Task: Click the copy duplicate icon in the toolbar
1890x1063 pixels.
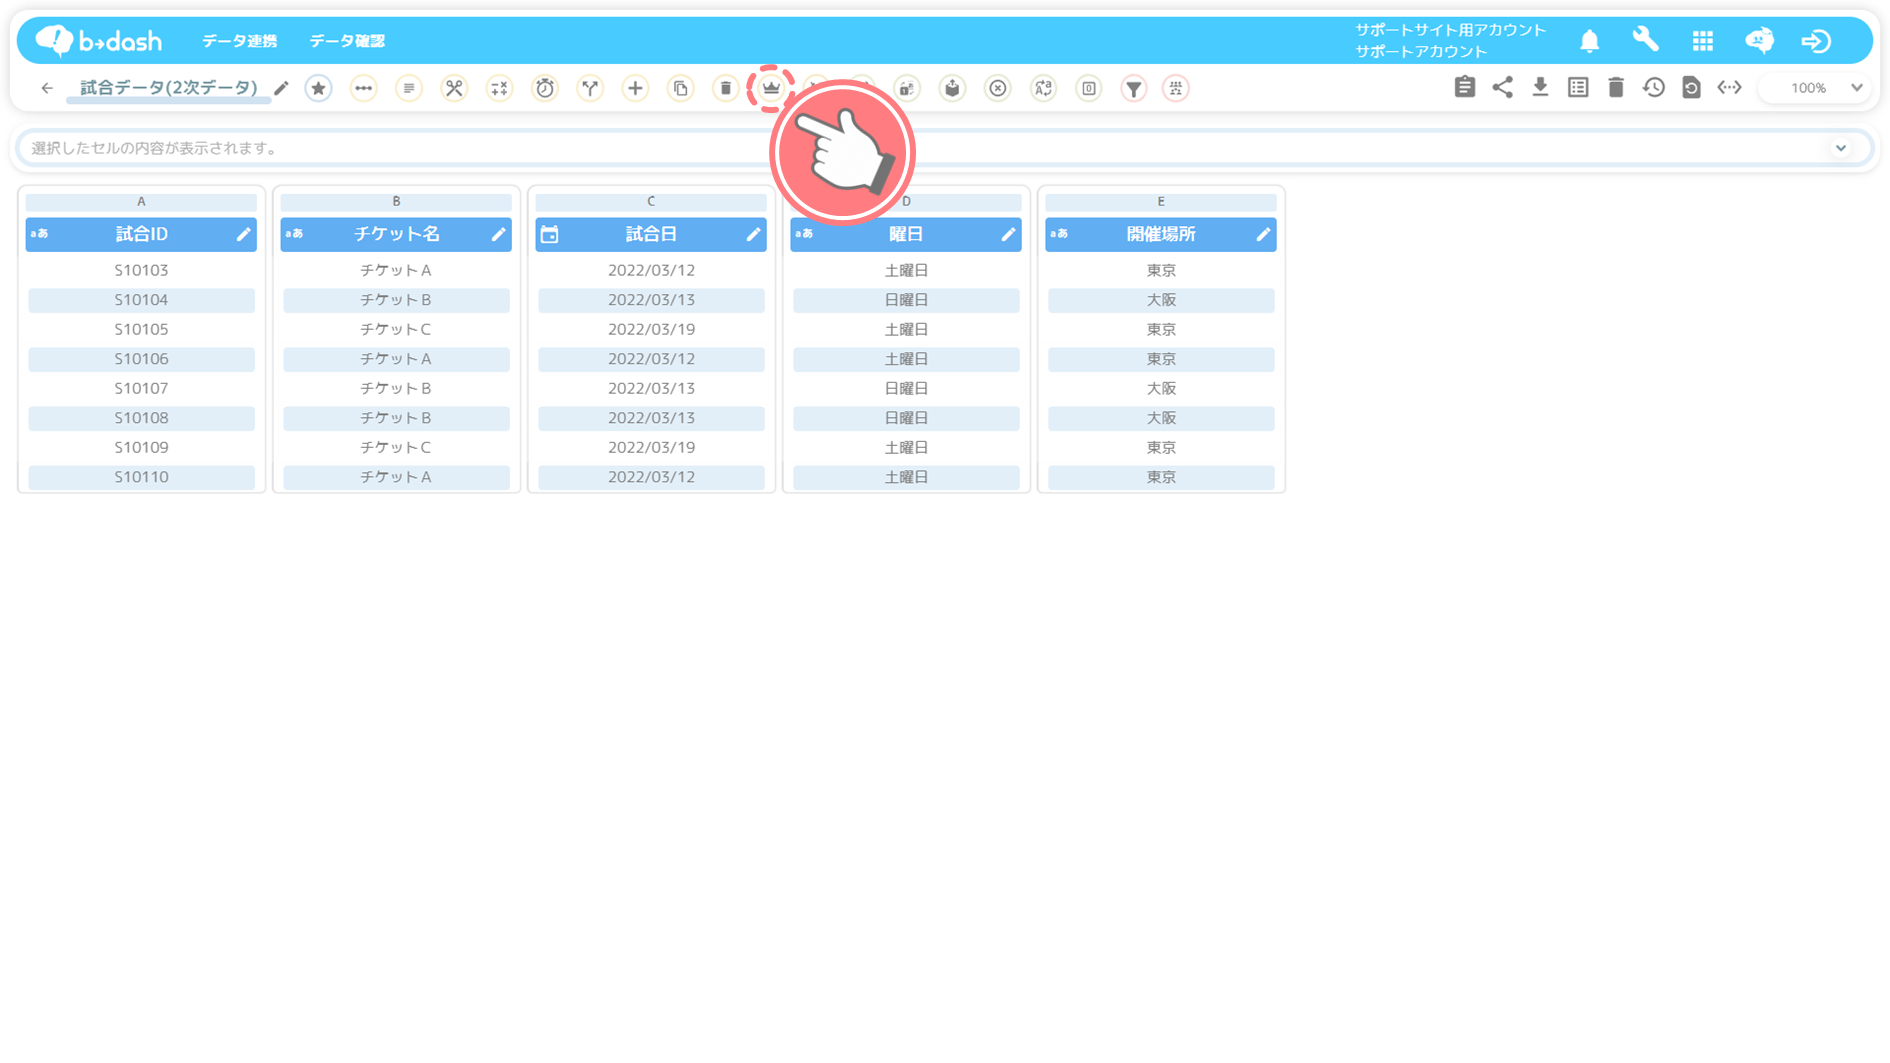Action: click(x=681, y=88)
